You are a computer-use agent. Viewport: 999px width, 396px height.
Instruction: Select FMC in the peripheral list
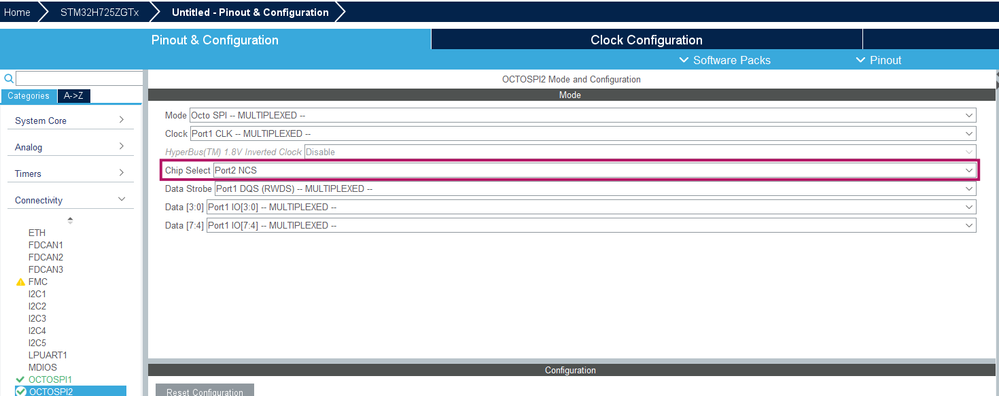[38, 281]
